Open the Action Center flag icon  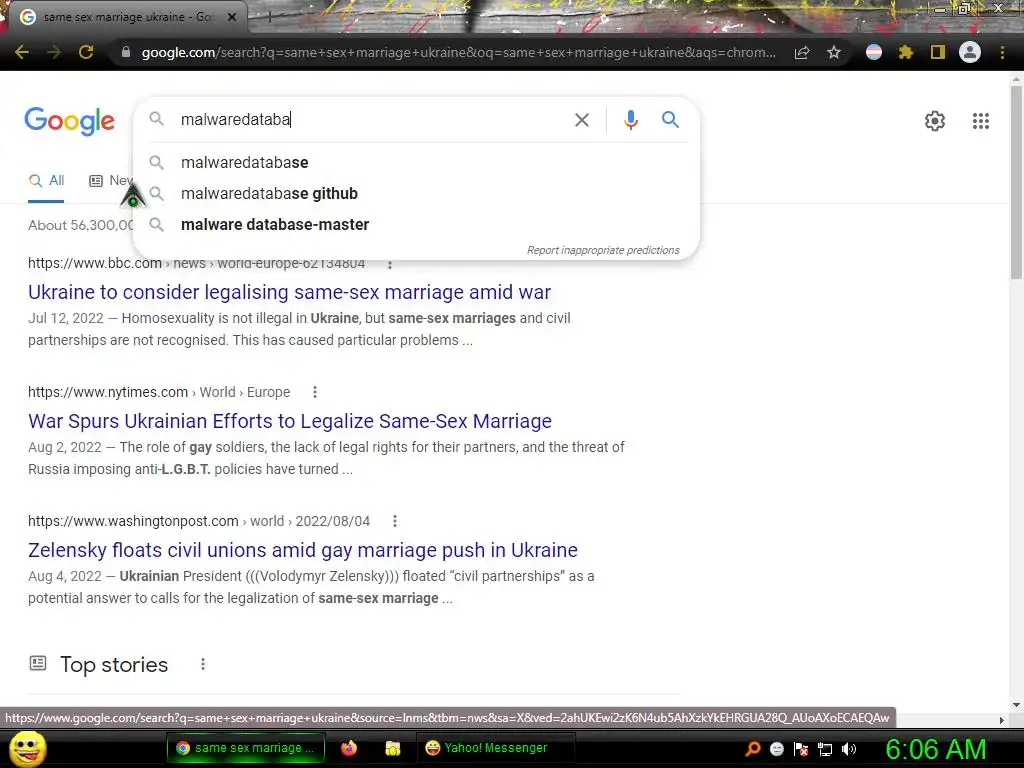801,749
